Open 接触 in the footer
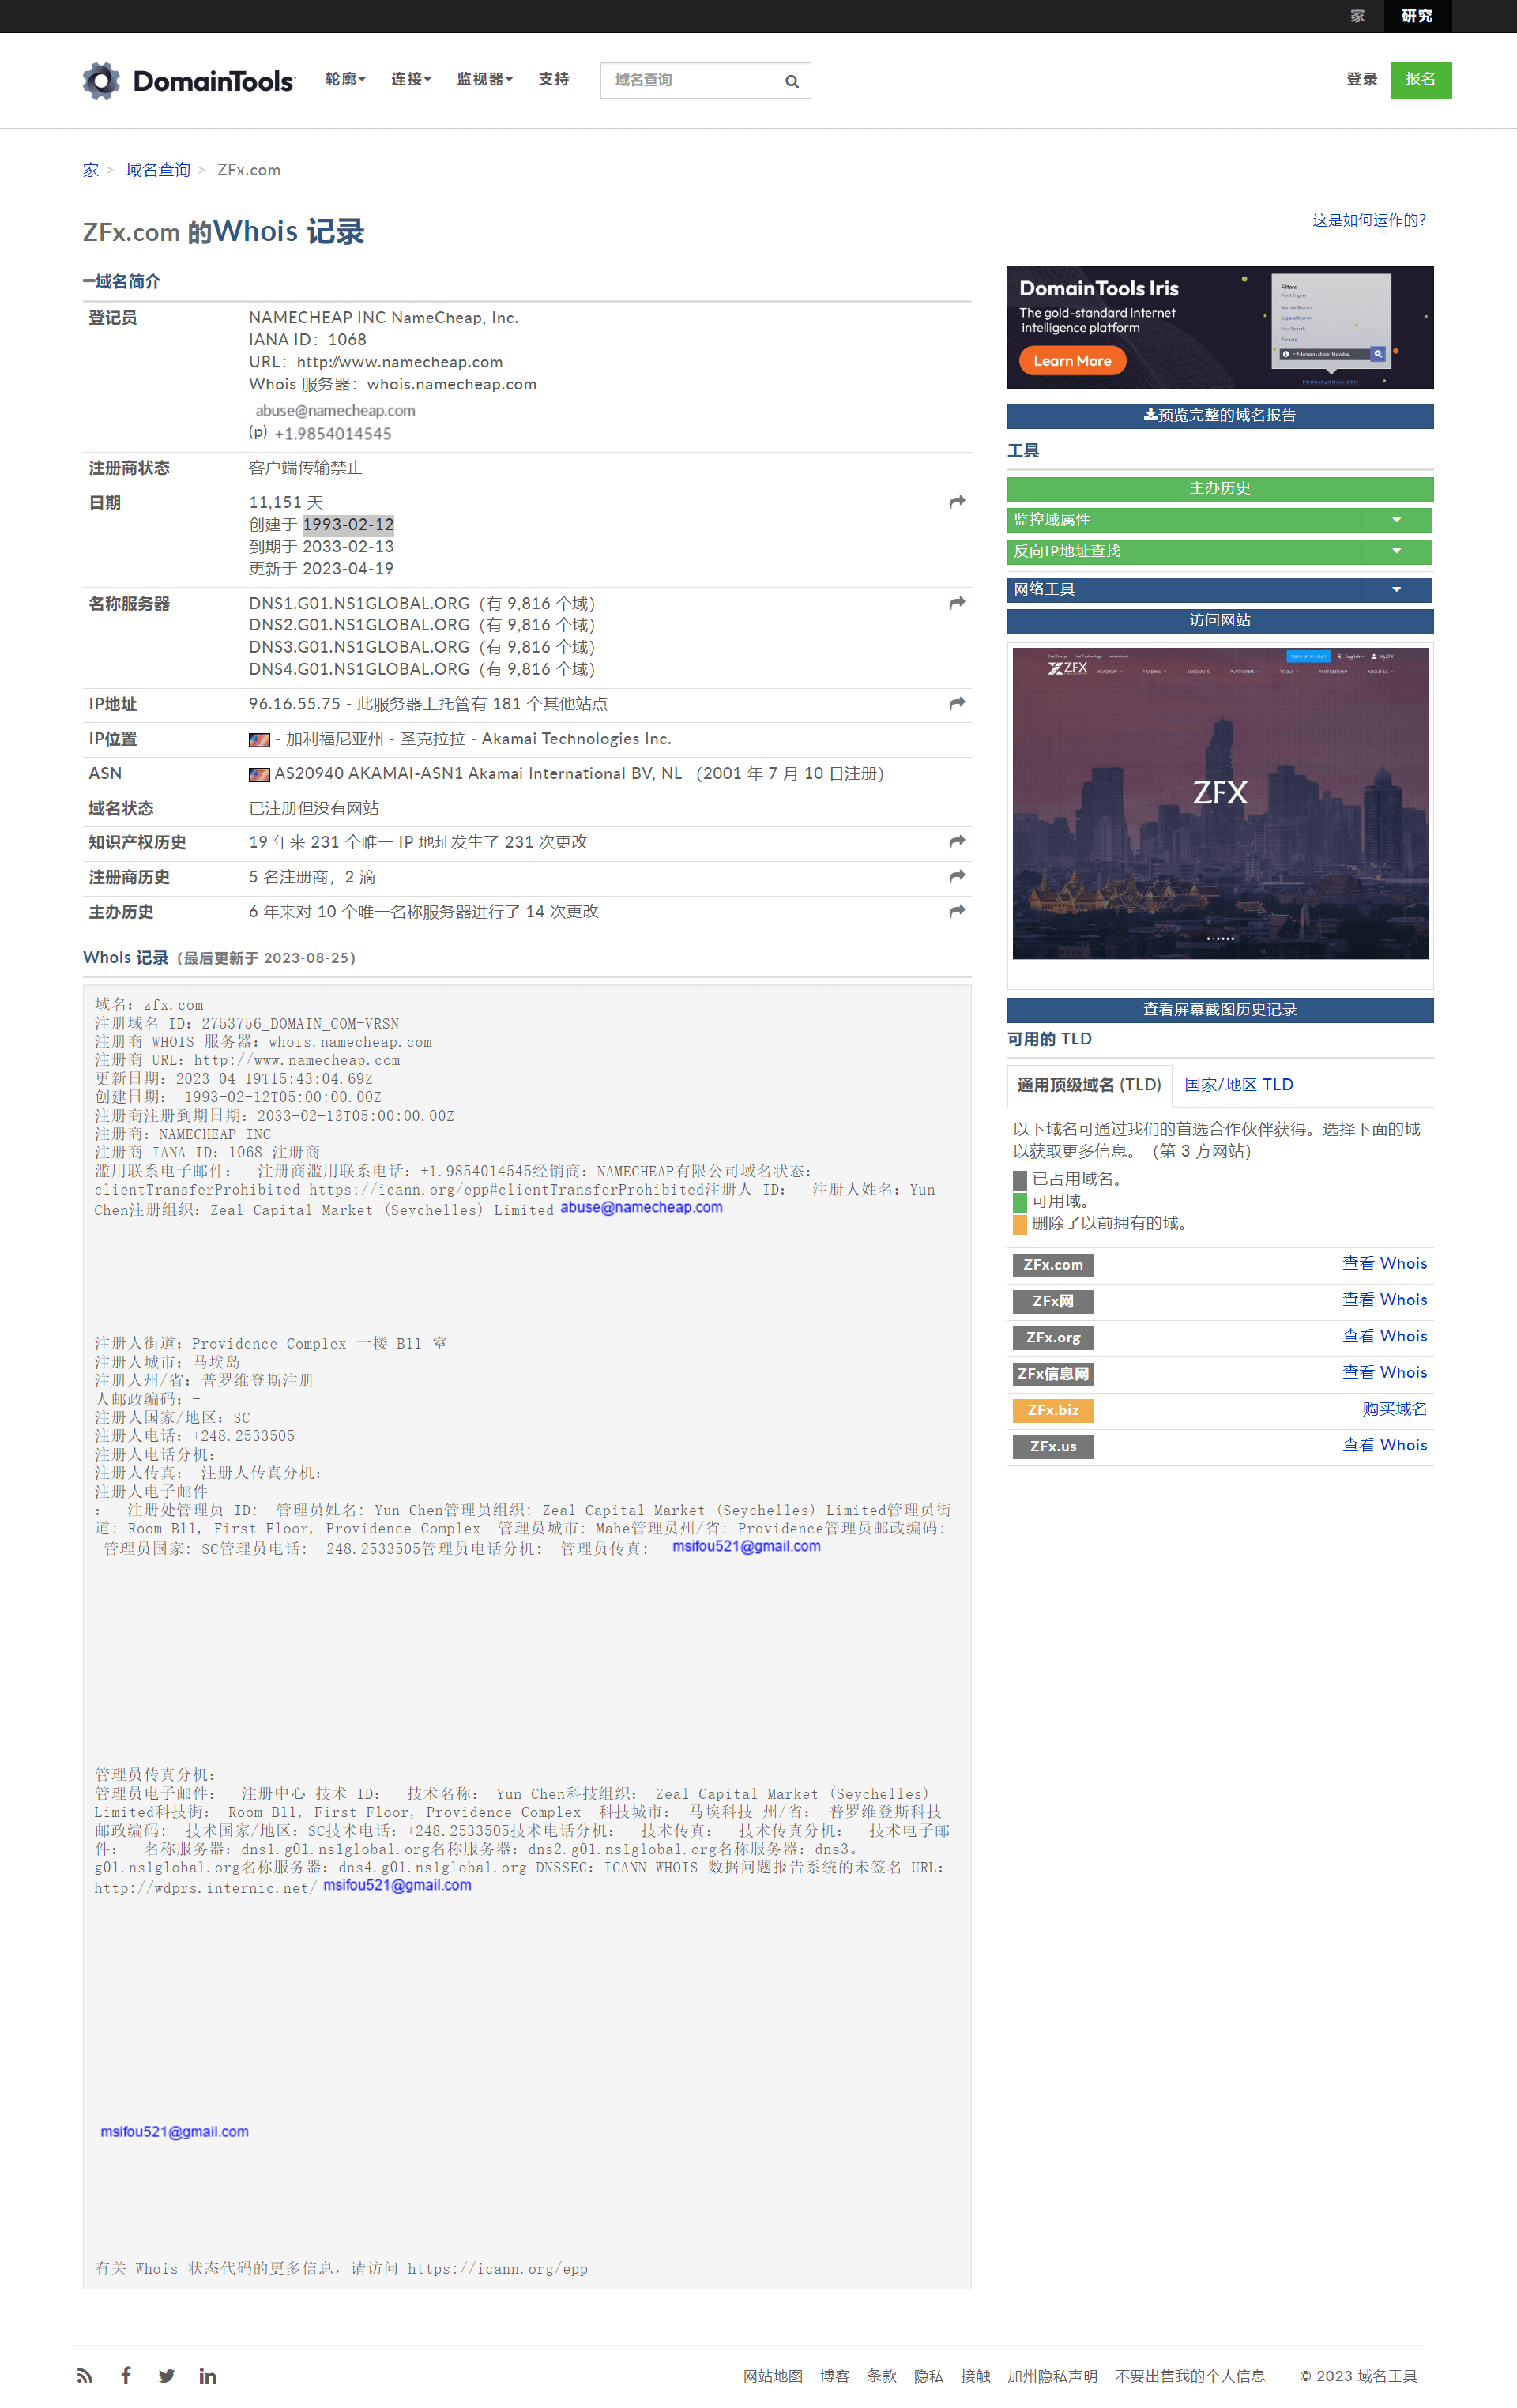 (x=975, y=2376)
